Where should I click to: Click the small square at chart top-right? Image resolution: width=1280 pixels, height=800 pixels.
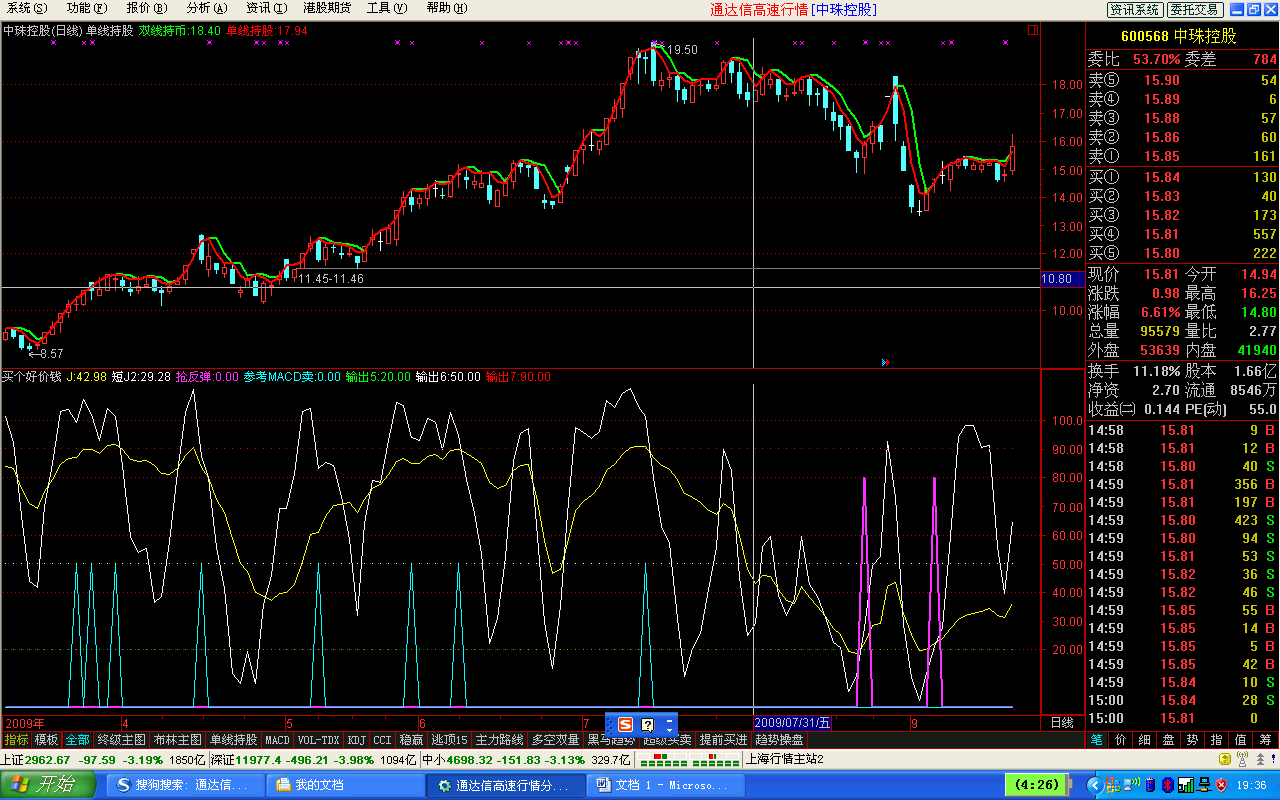click(x=1033, y=30)
